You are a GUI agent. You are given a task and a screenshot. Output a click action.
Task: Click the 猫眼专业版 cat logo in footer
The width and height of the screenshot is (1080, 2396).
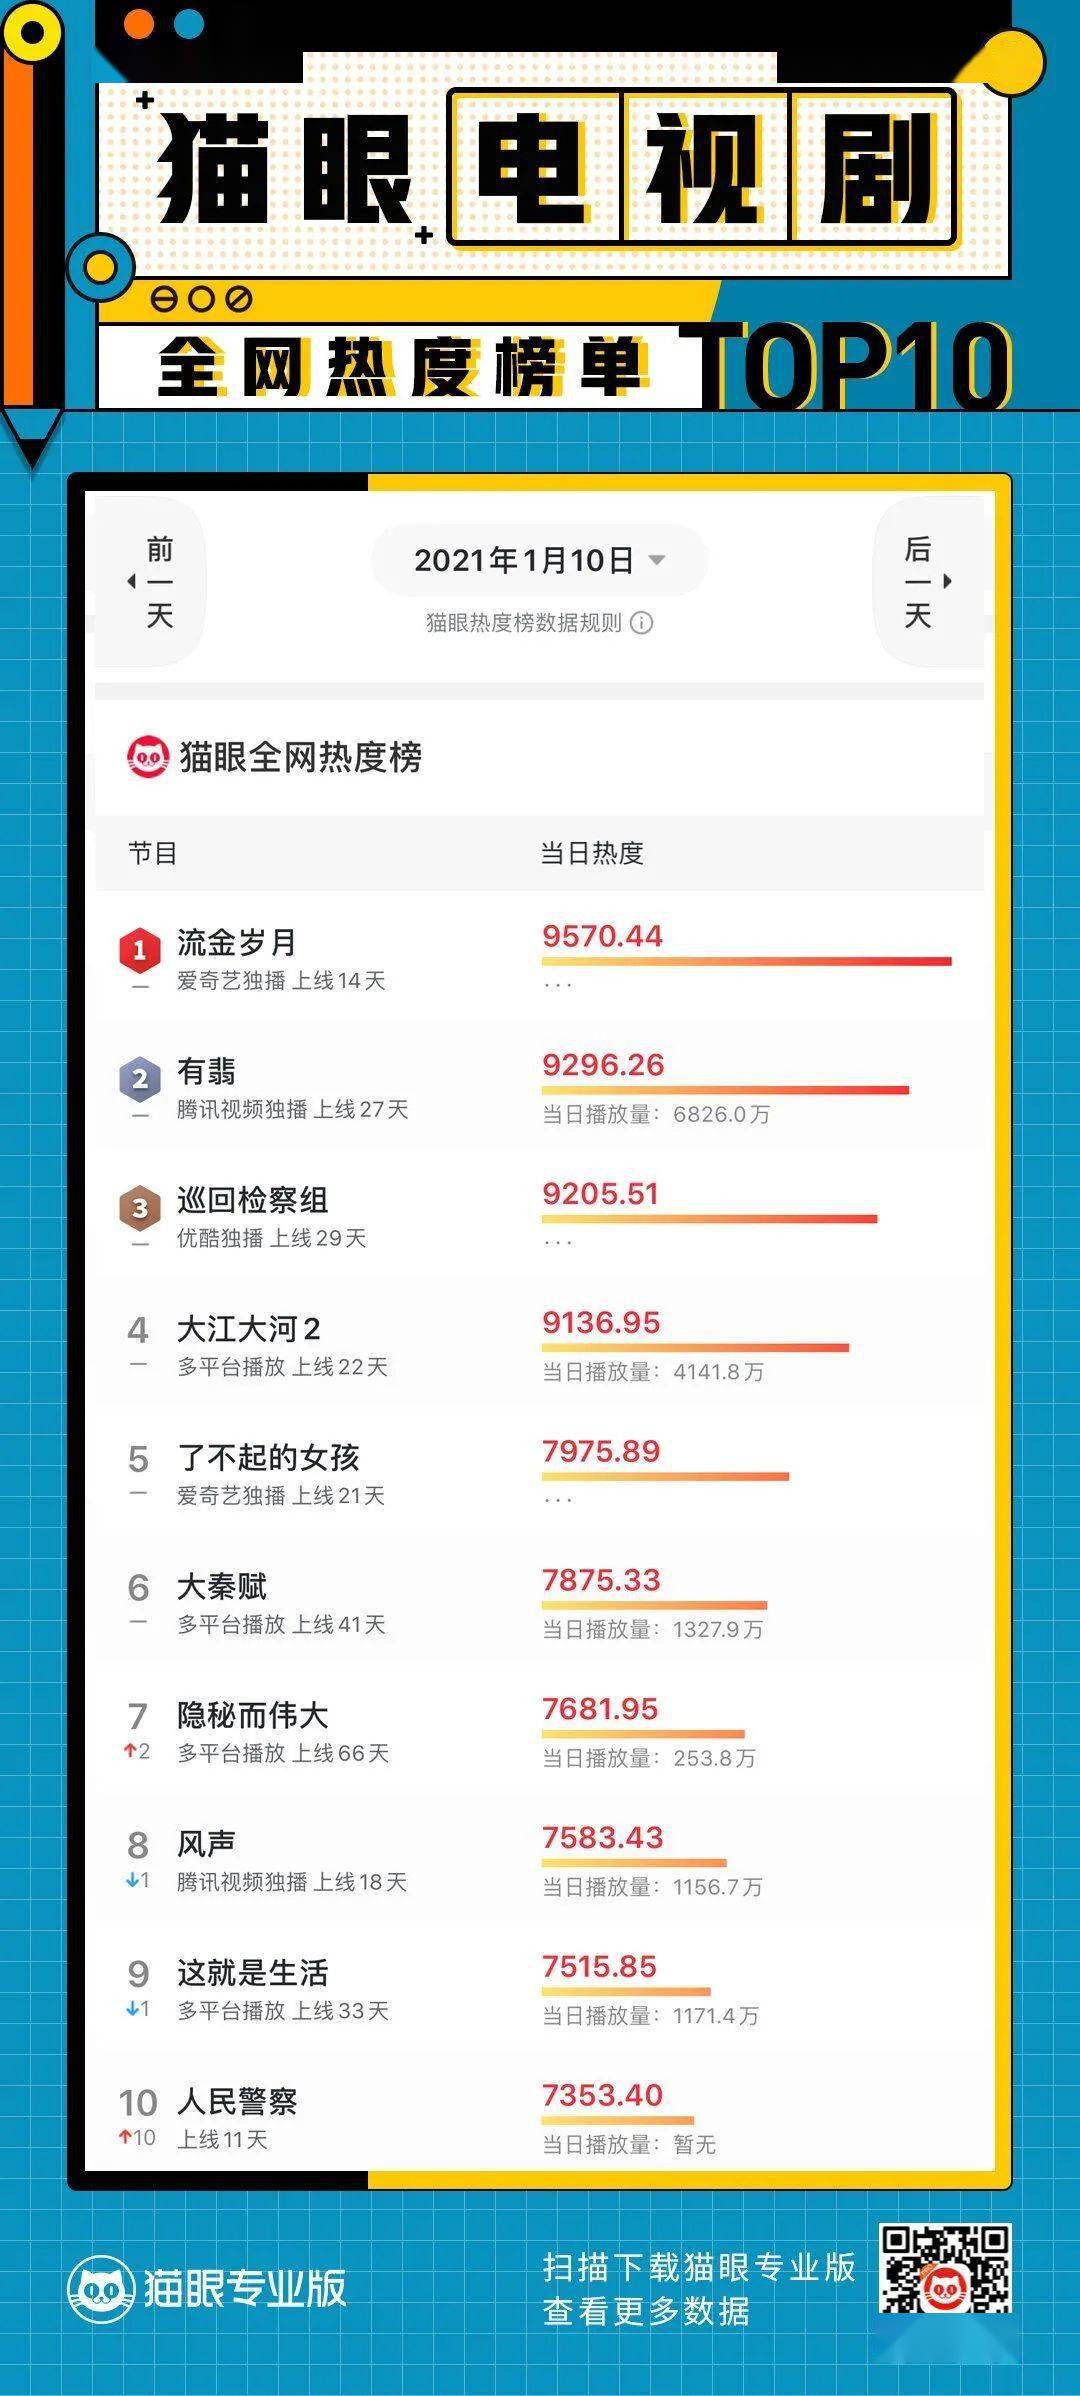[x=101, y=2288]
